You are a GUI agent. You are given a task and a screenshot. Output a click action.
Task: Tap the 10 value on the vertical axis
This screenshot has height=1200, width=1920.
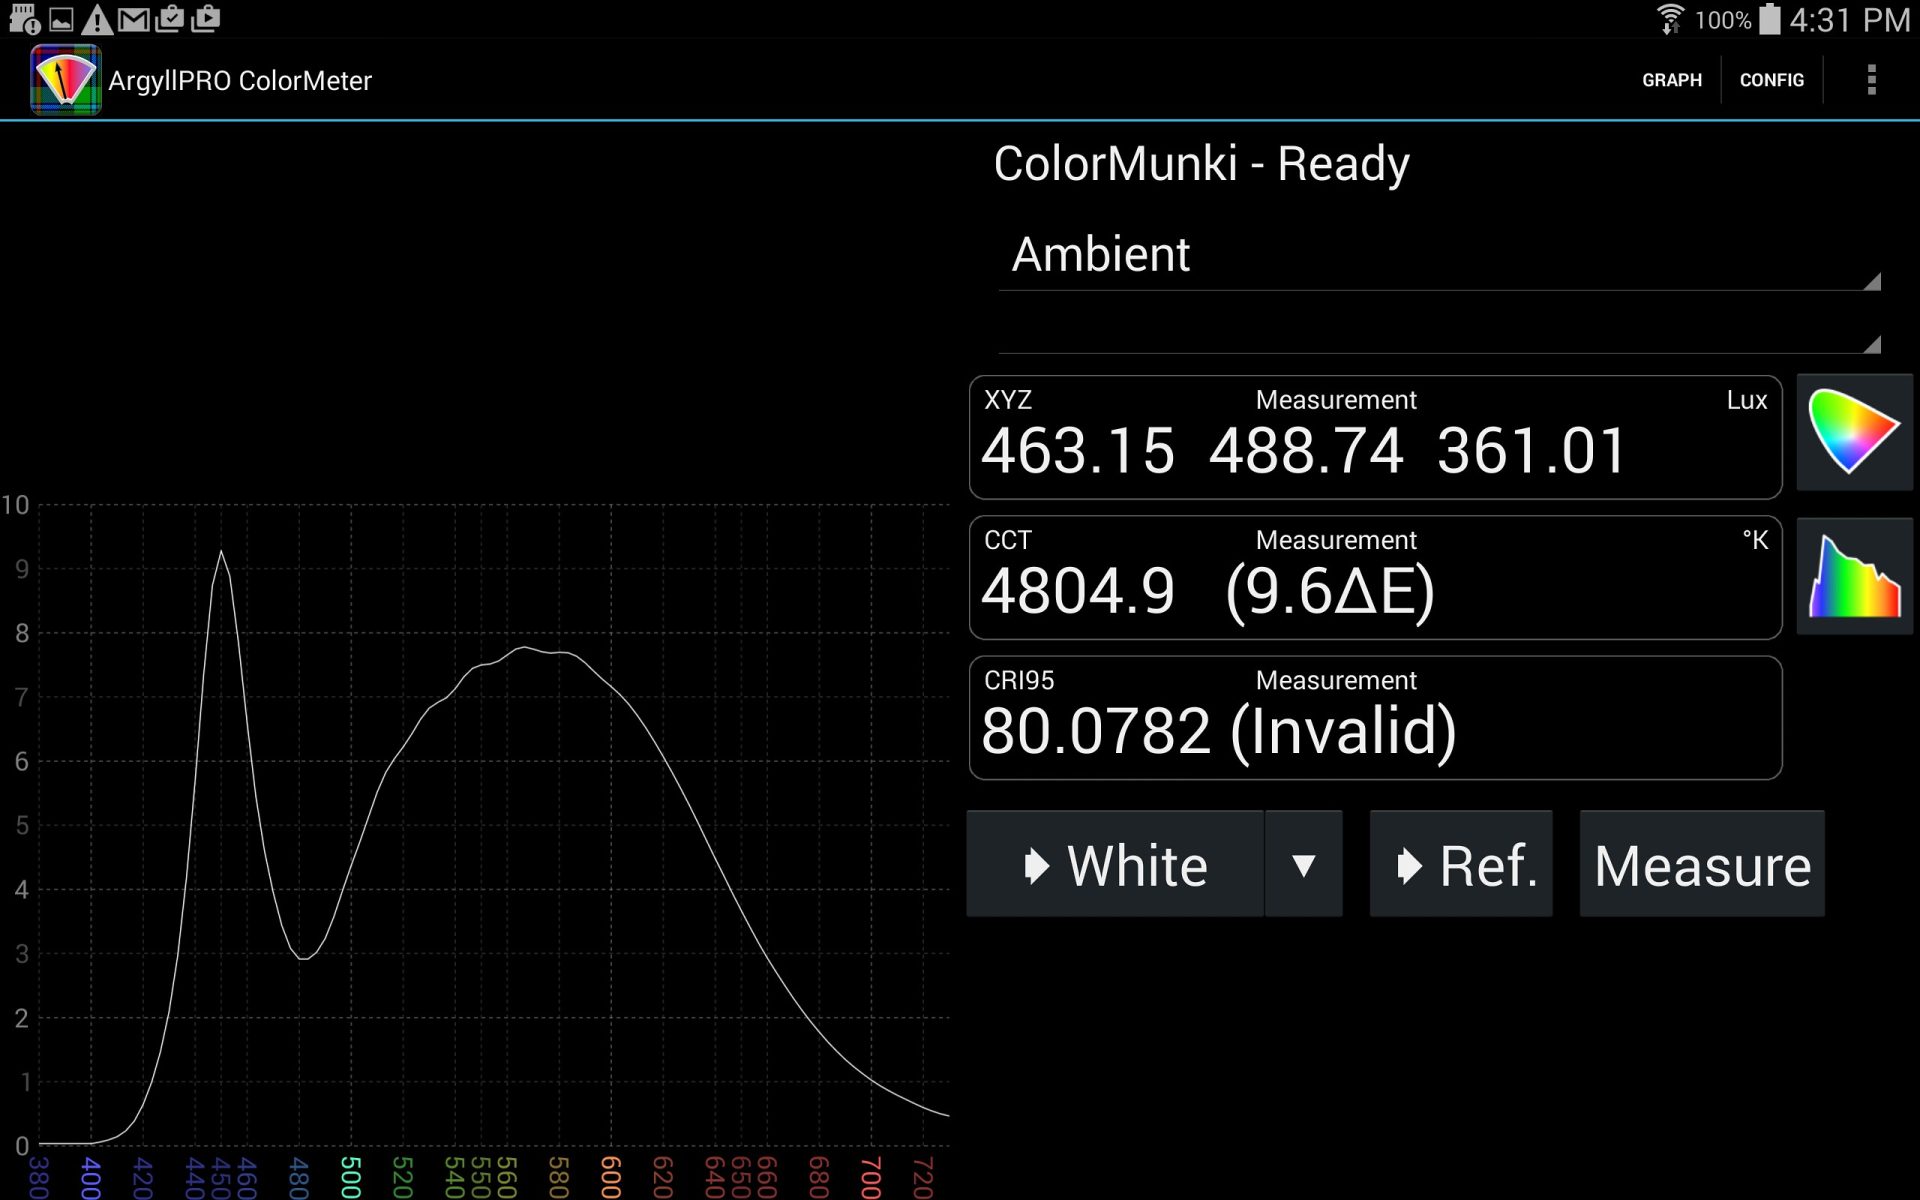click(15, 505)
